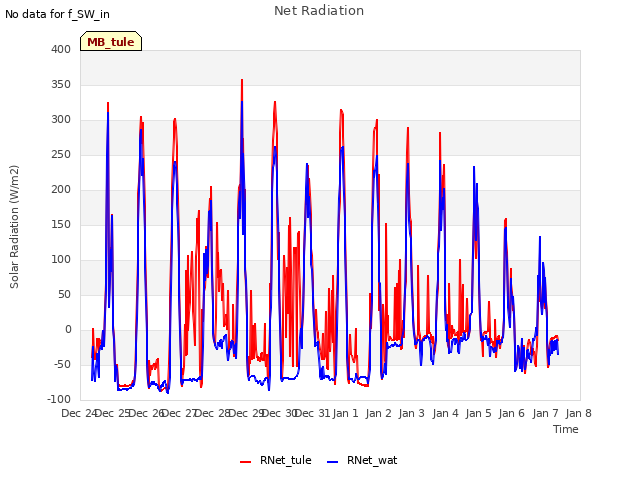
Task: Click the 'No data for f_SW_in' message
Action: pyautogui.click(x=57, y=14)
